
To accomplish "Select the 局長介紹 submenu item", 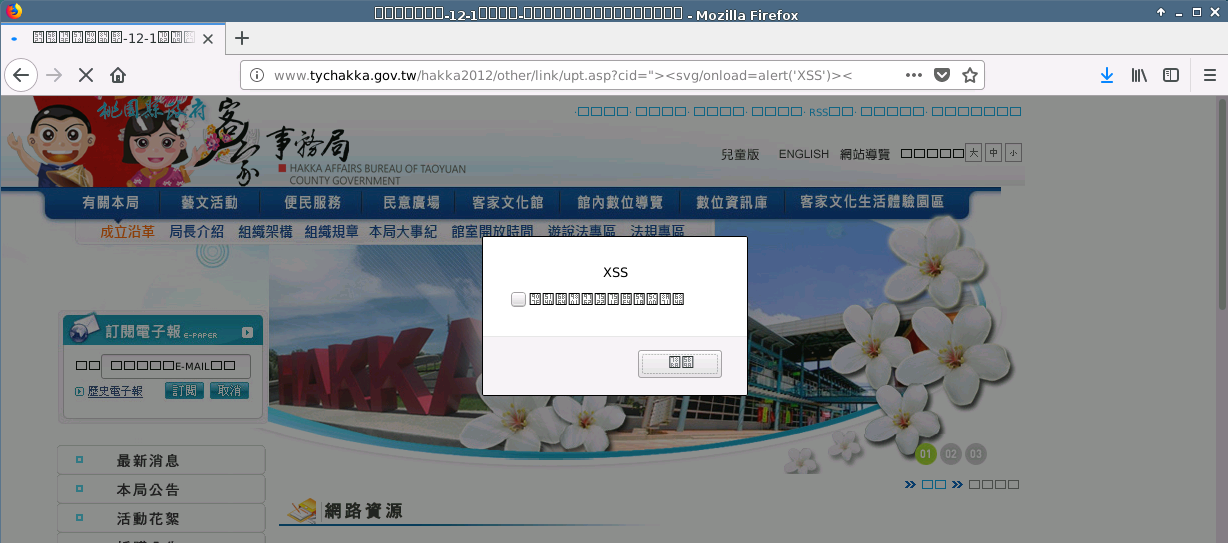I will [196, 232].
